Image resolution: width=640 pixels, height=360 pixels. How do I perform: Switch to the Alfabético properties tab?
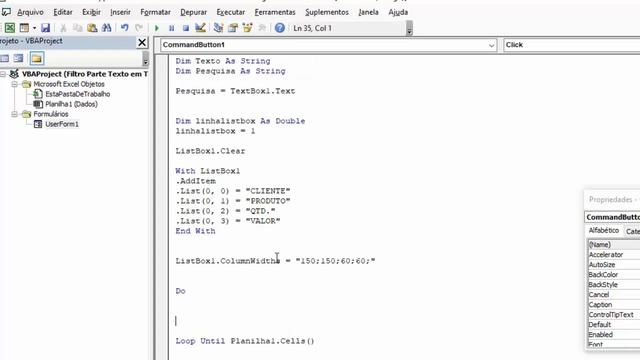coord(604,231)
